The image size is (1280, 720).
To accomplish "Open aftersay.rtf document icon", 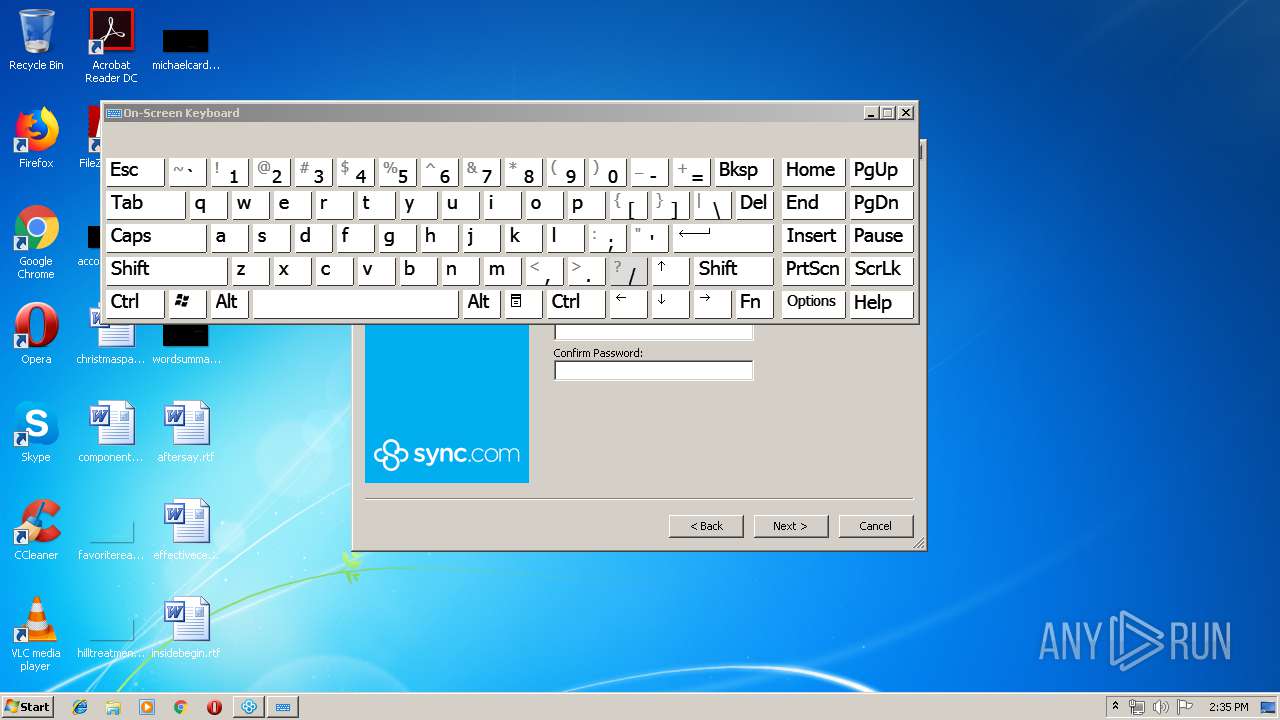I will (186, 432).
